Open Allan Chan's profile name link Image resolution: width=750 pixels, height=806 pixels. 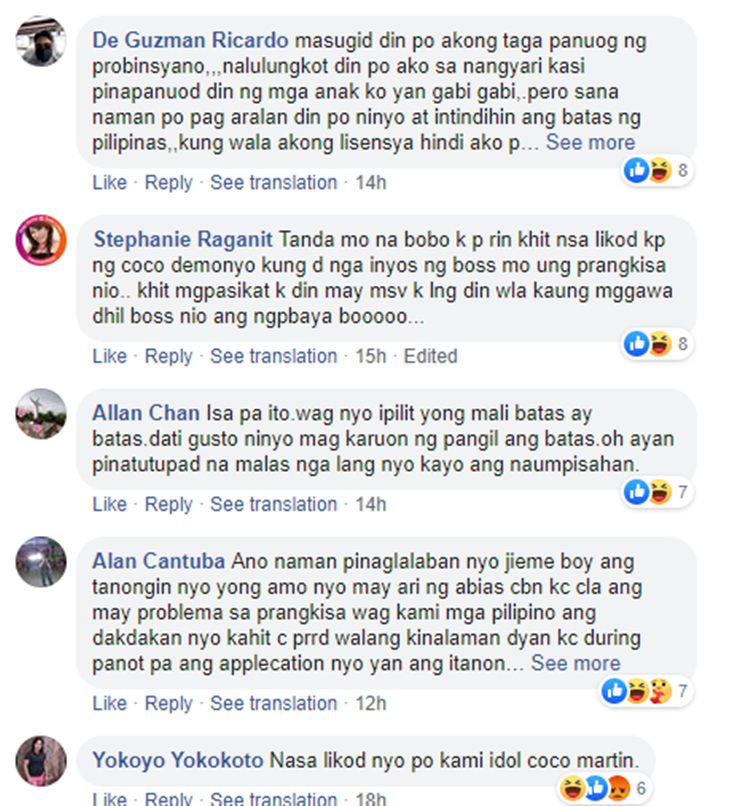pyautogui.click(x=146, y=413)
